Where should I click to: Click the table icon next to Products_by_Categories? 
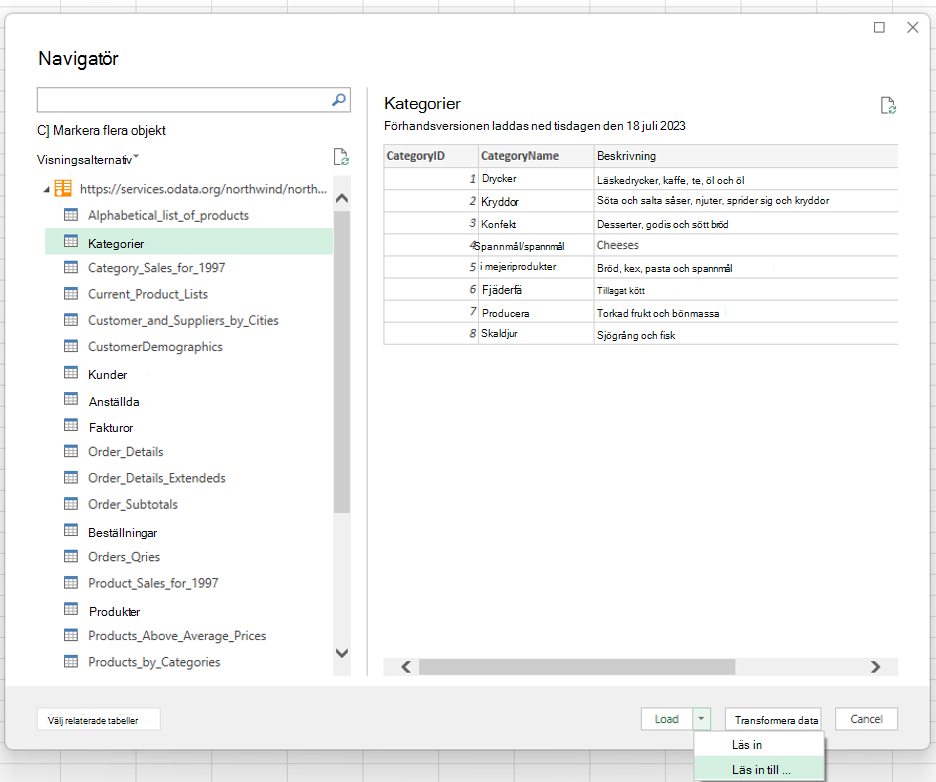[71, 661]
